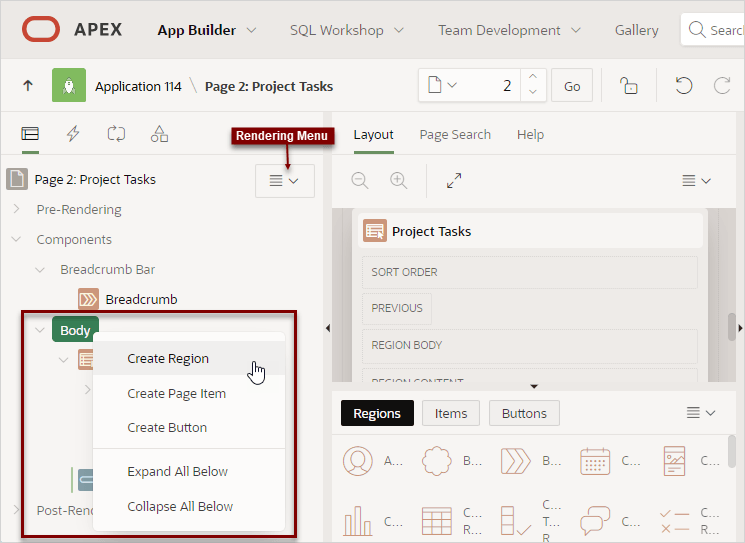The height and width of the screenshot is (543, 745).
Task: Click the expand layout arrows icon
Action: pos(454,181)
